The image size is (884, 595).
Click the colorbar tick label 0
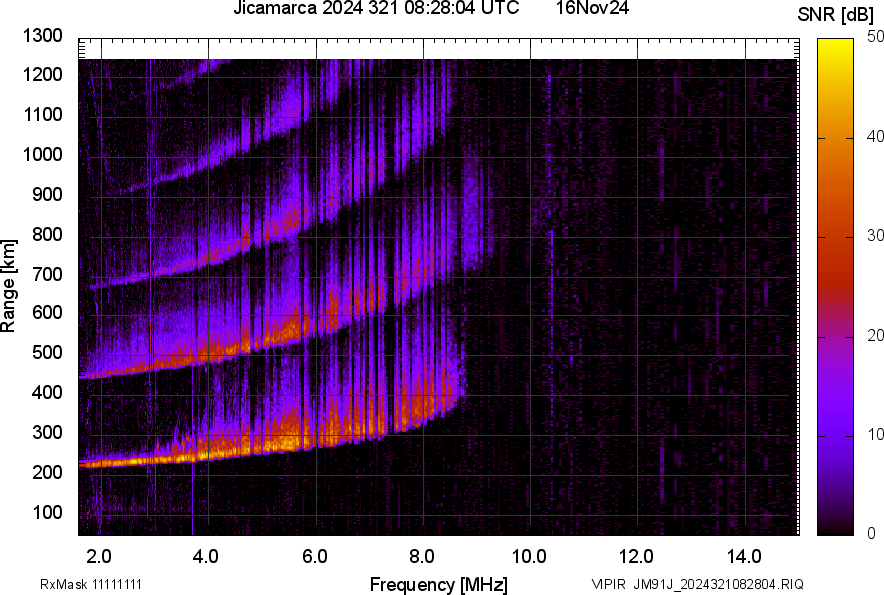pos(872,533)
